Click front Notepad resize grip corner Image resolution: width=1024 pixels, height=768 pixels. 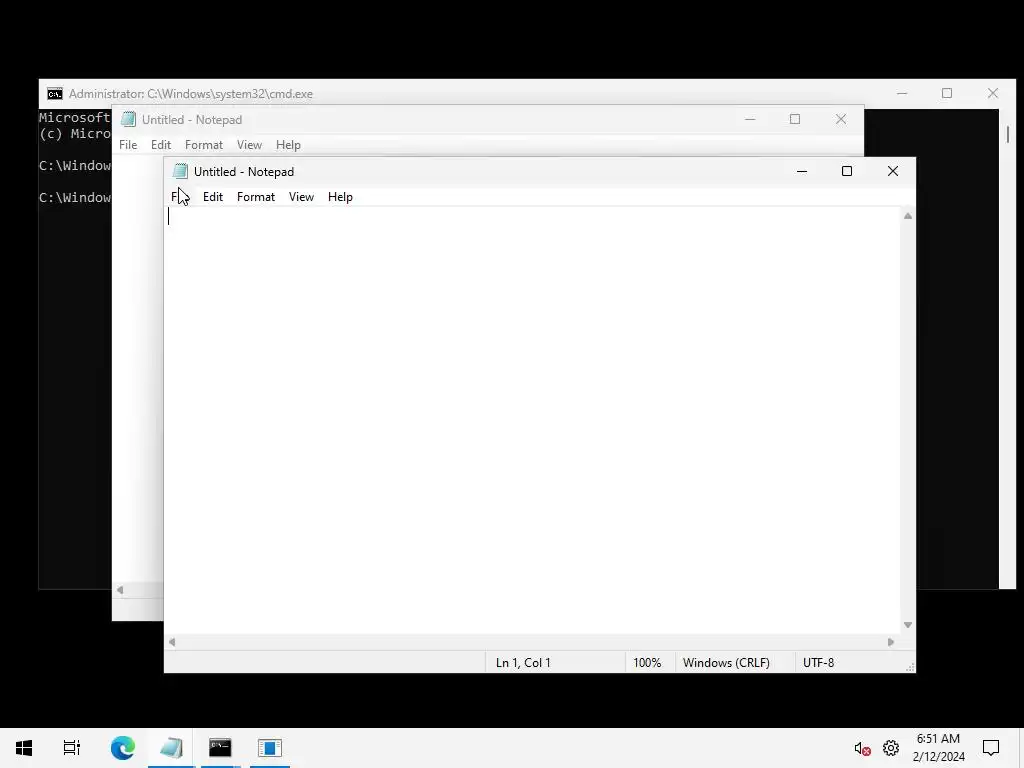click(910, 667)
